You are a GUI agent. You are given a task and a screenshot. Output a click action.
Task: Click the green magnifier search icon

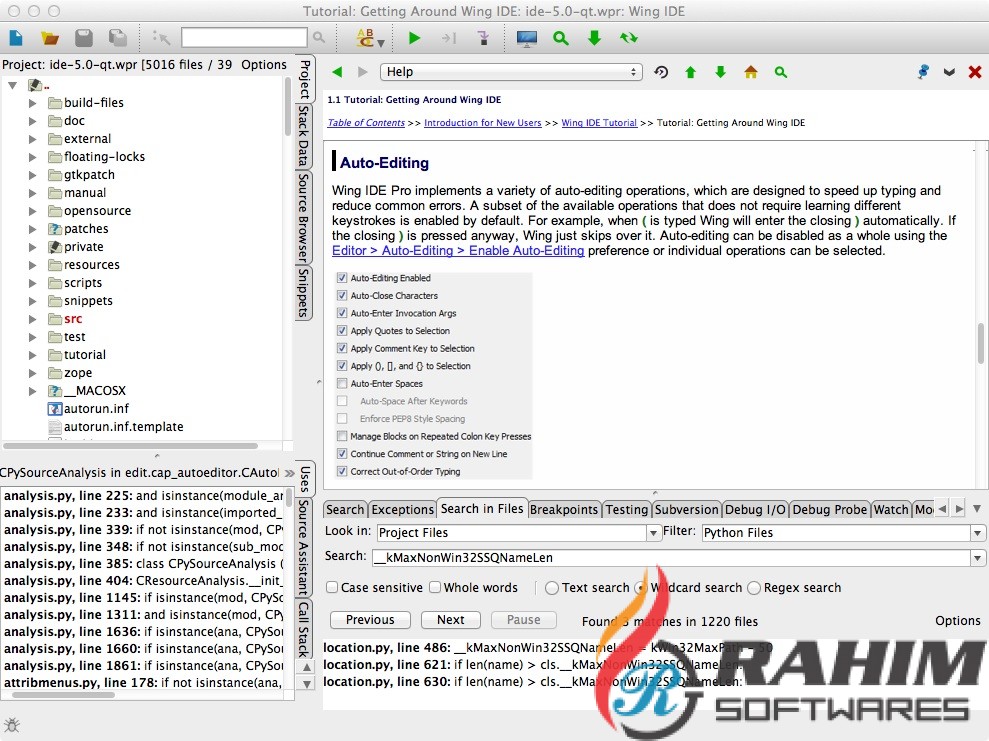[x=561, y=38]
